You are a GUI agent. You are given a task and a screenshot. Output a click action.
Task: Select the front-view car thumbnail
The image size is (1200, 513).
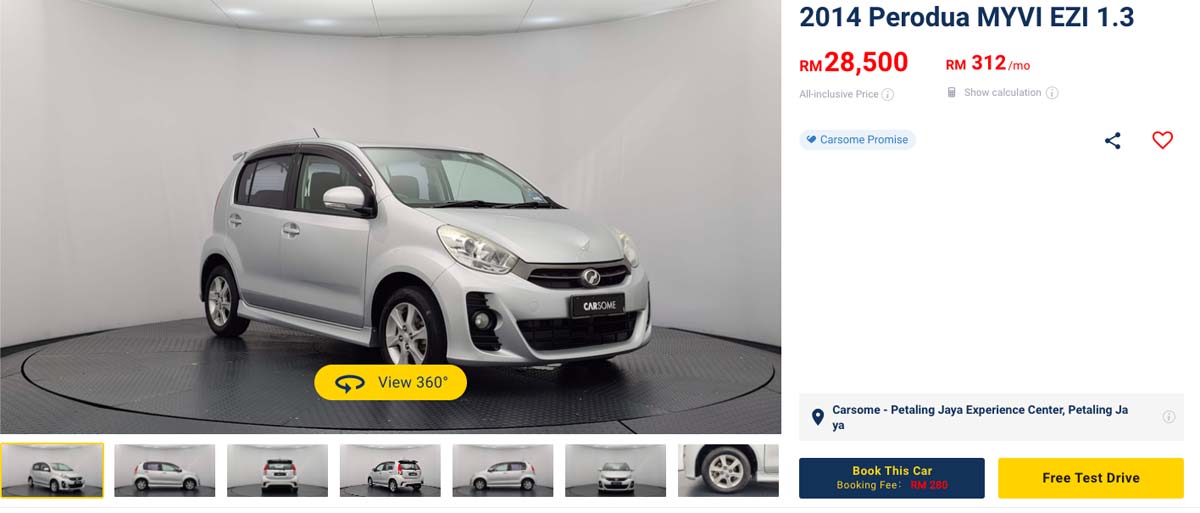tap(616, 470)
